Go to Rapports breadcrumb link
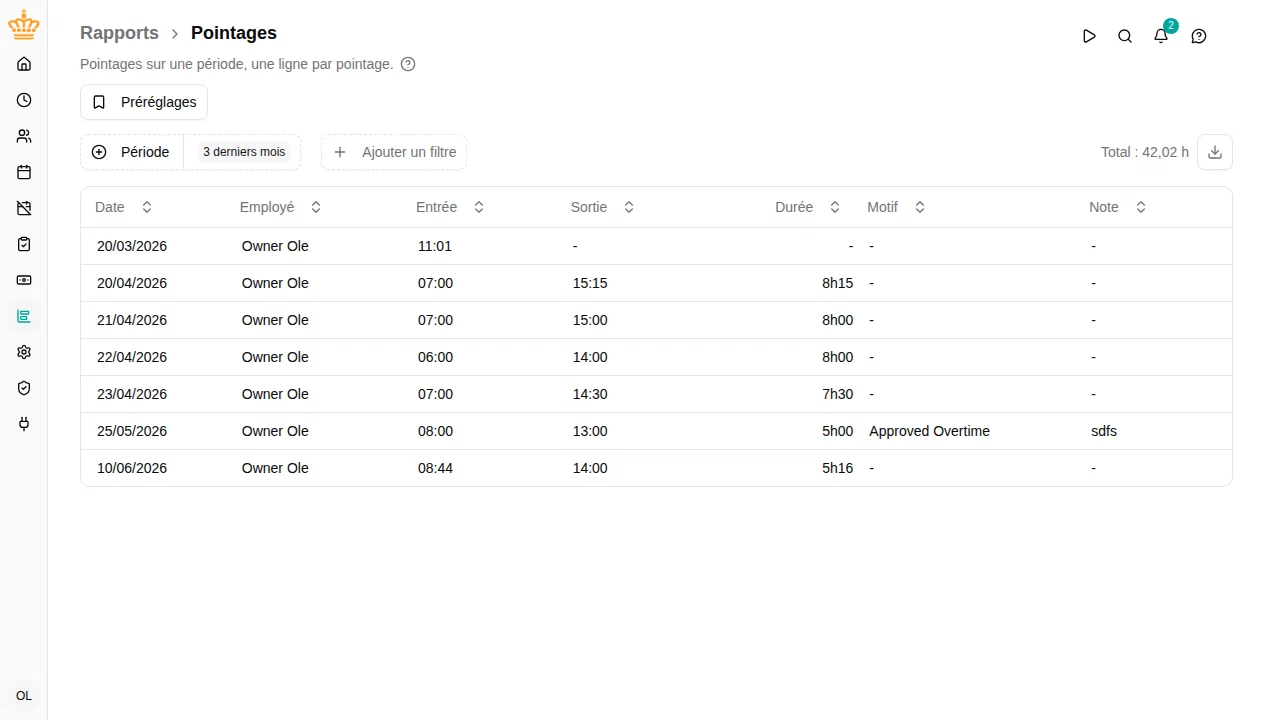The image size is (1280, 720). coord(119,33)
